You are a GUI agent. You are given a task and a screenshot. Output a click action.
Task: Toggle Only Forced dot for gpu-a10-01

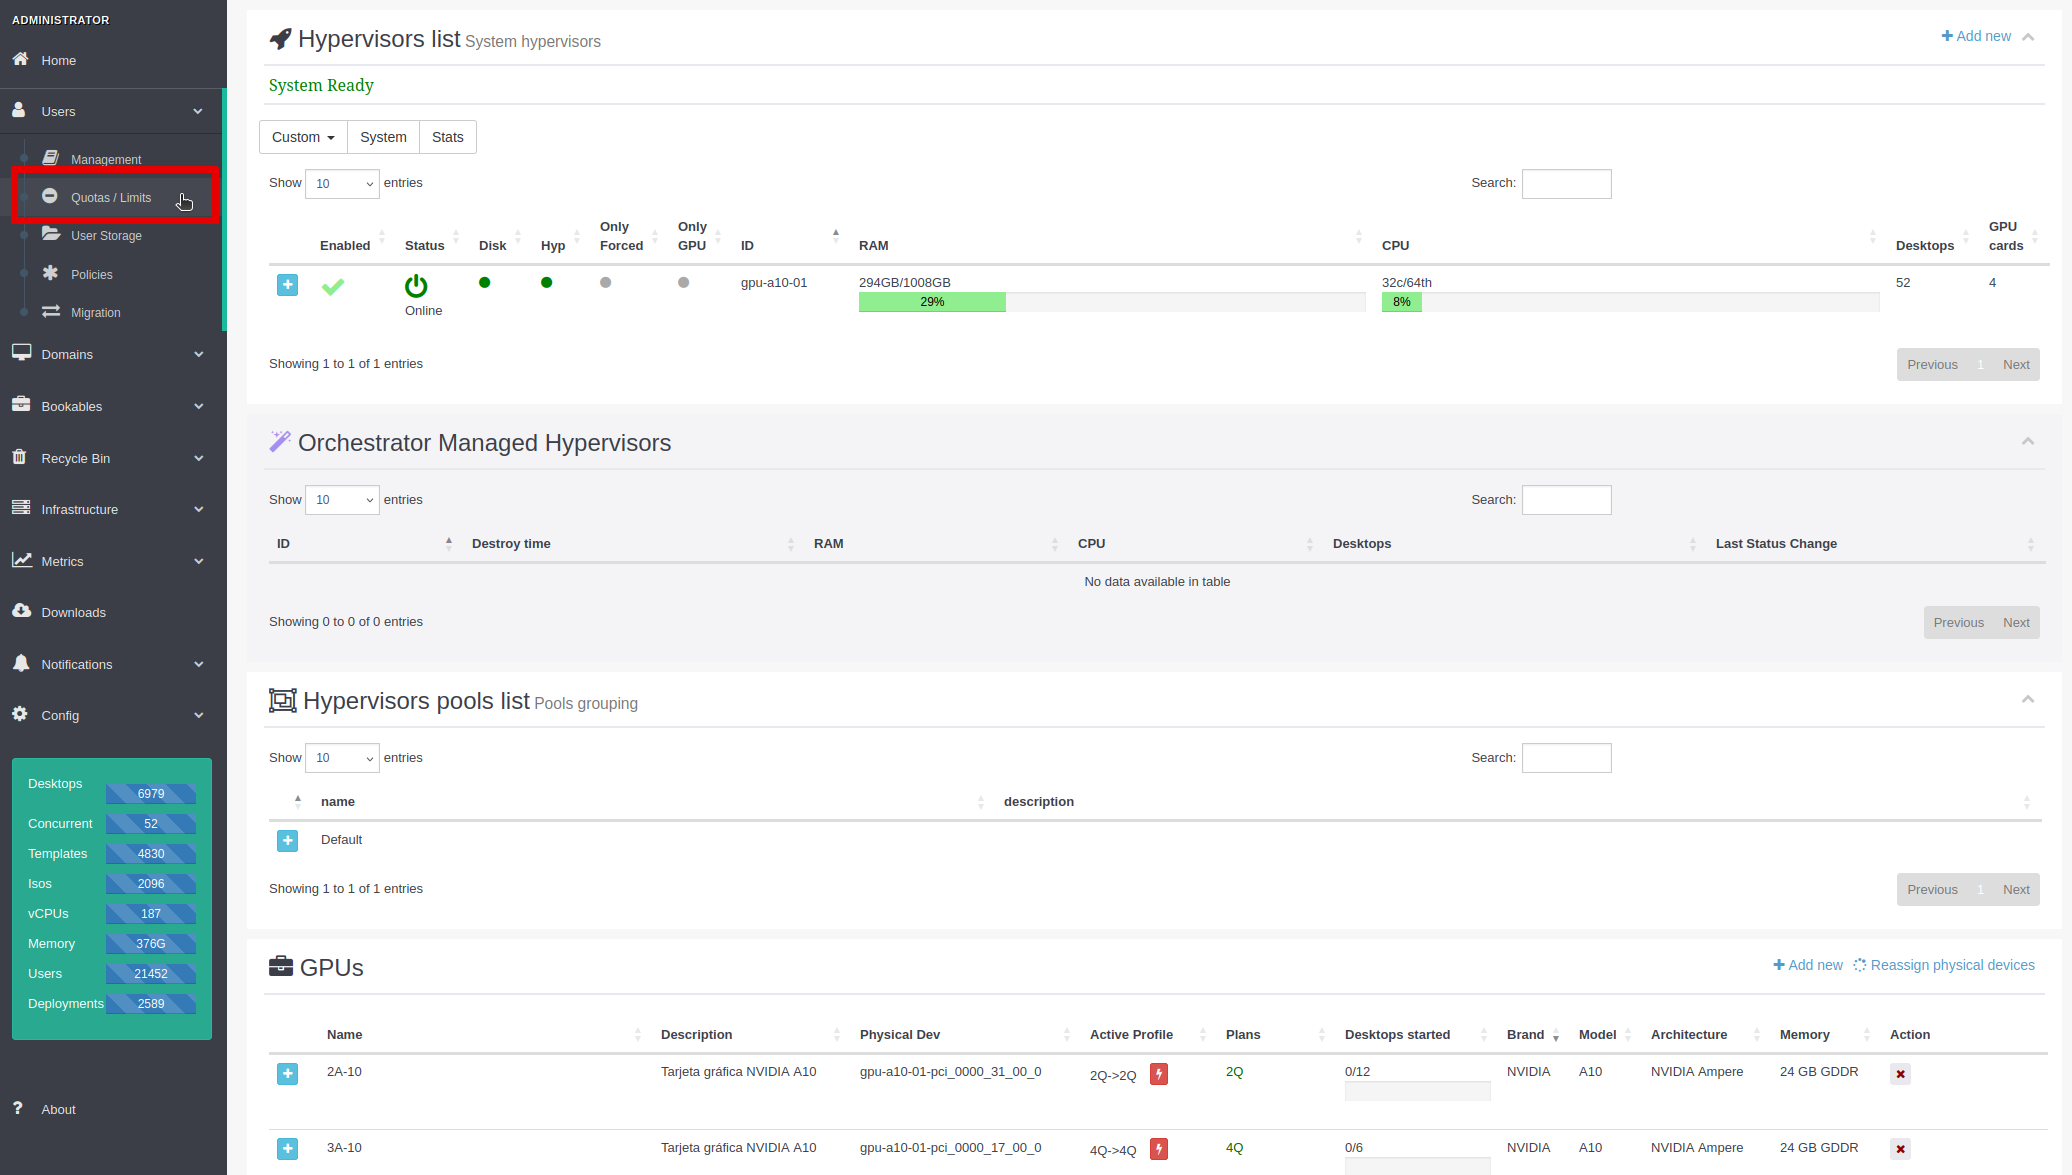click(605, 282)
